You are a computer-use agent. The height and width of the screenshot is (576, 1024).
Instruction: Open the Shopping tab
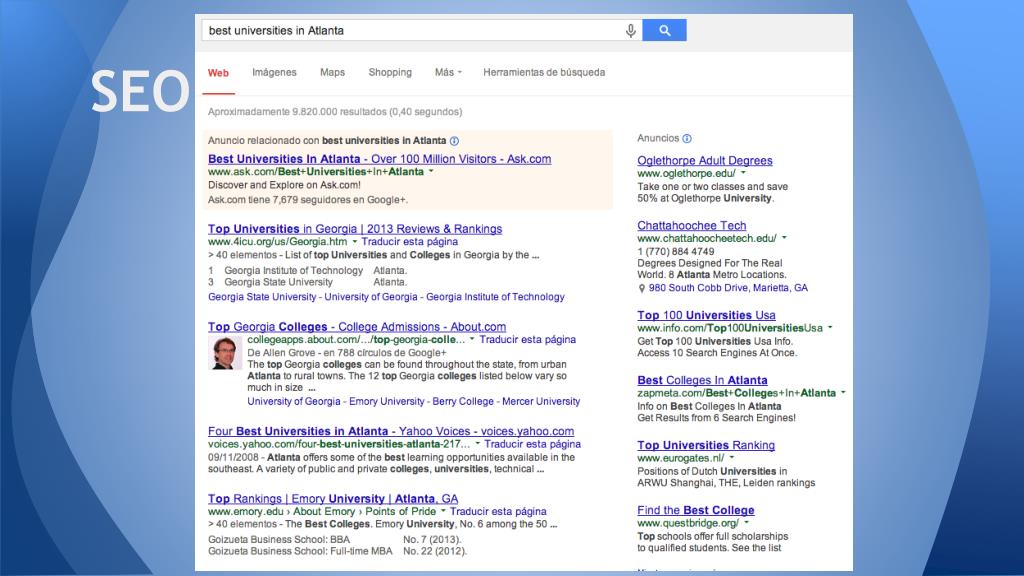(390, 72)
